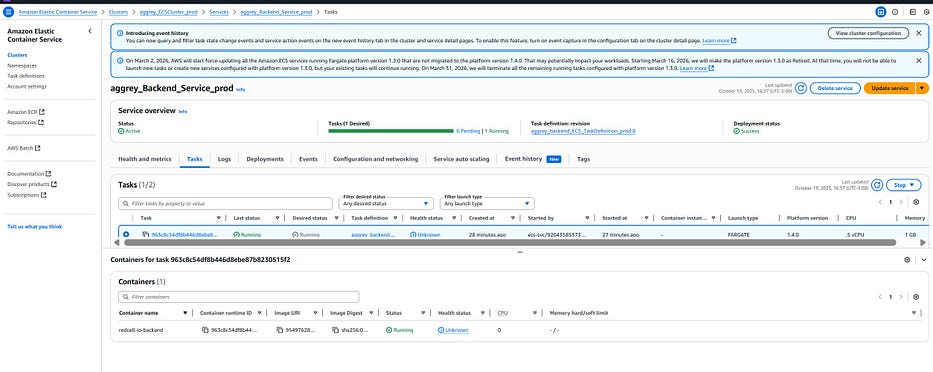Viewport: 933px width, 372px height.
Task: Open the containers panel settings gear
Action: point(907,260)
